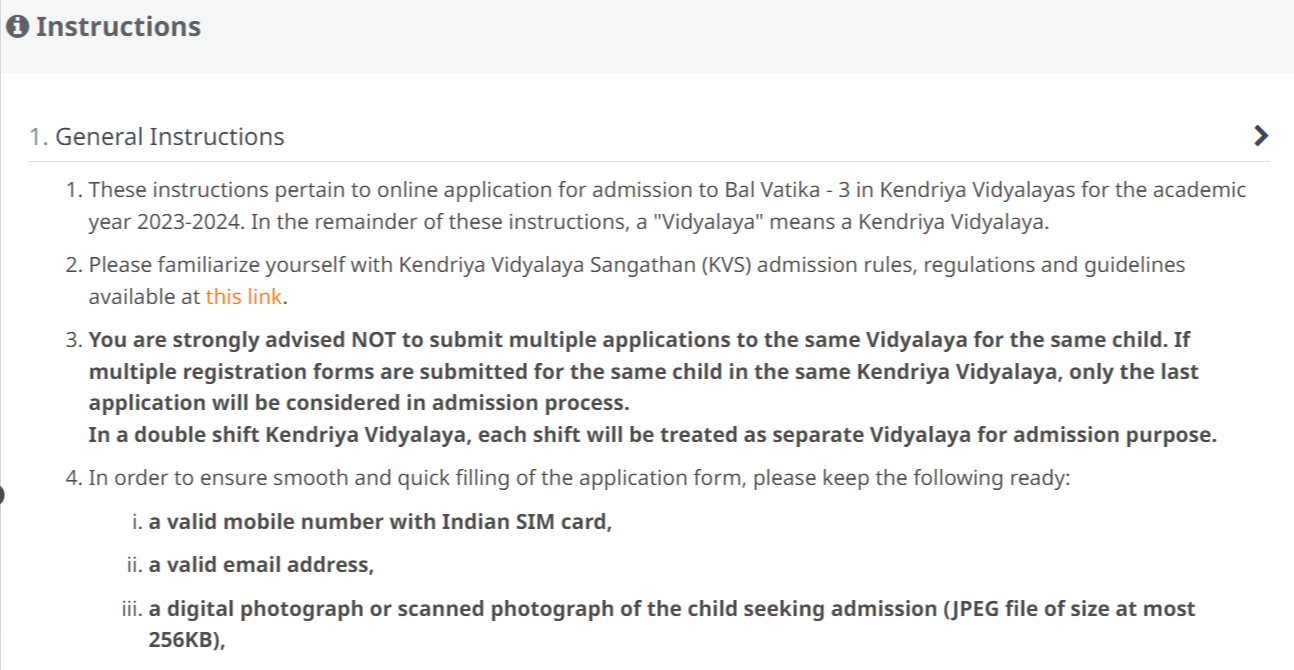Image resolution: width=1294 pixels, height=670 pixels.
Task: Click the double shift Kendriya Vidyalaya line
Action: point(652,436)
